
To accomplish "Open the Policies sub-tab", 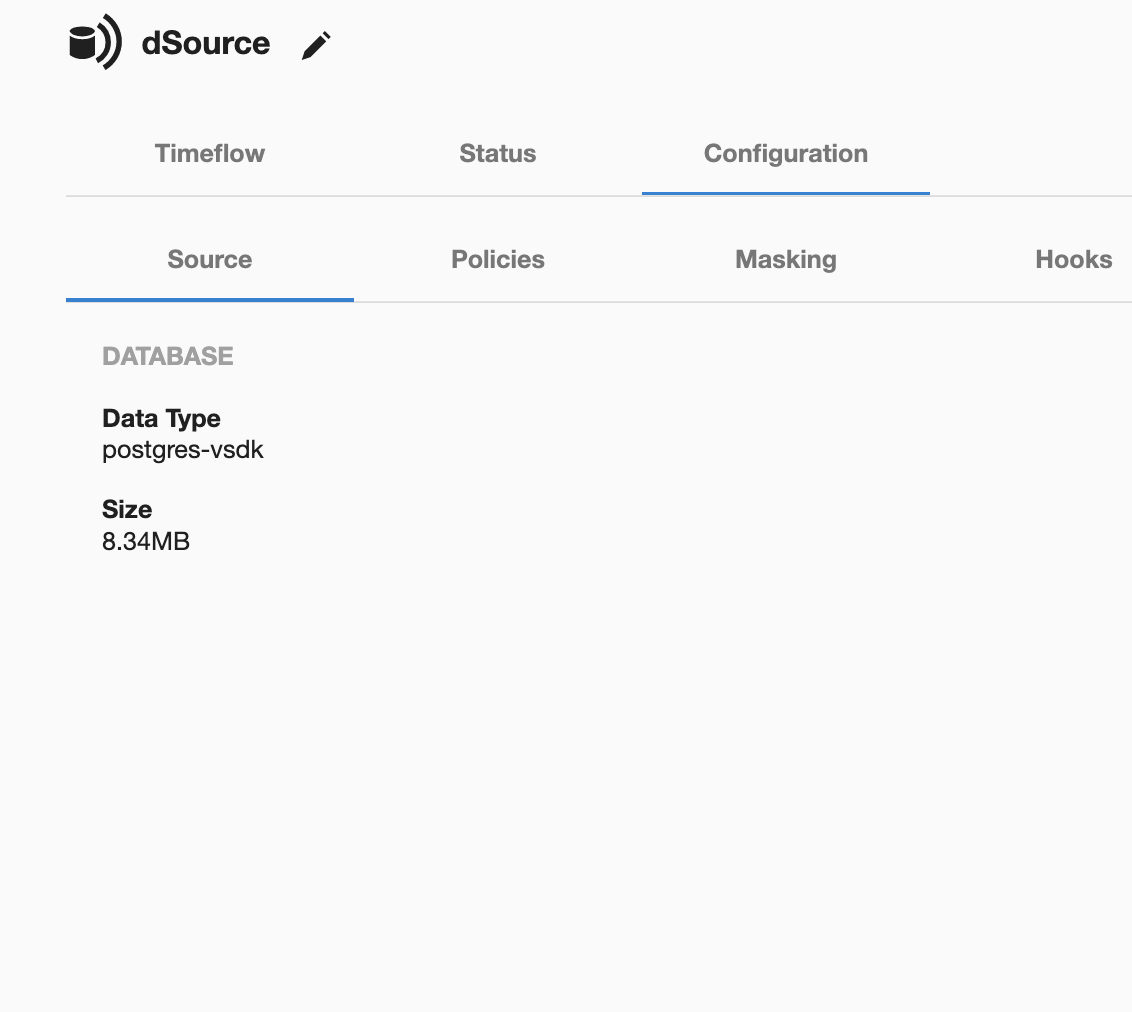I will point(497,260).
